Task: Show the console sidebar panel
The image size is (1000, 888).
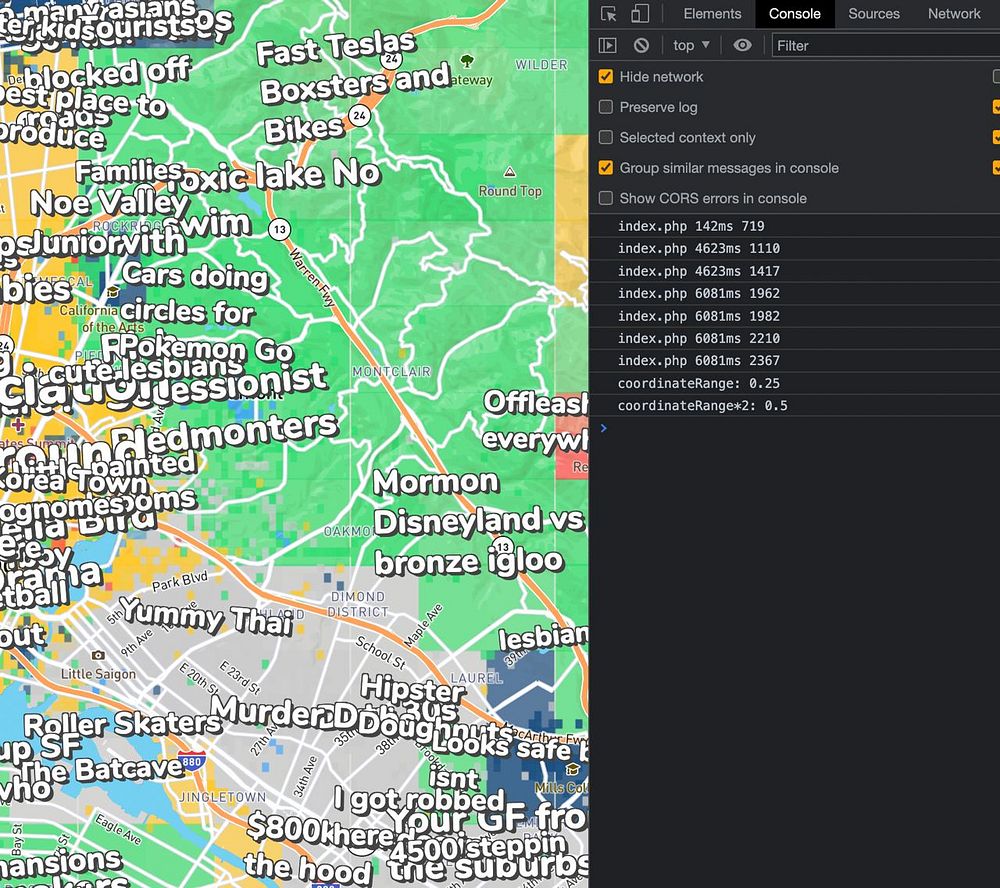Action: coord(607,45)
